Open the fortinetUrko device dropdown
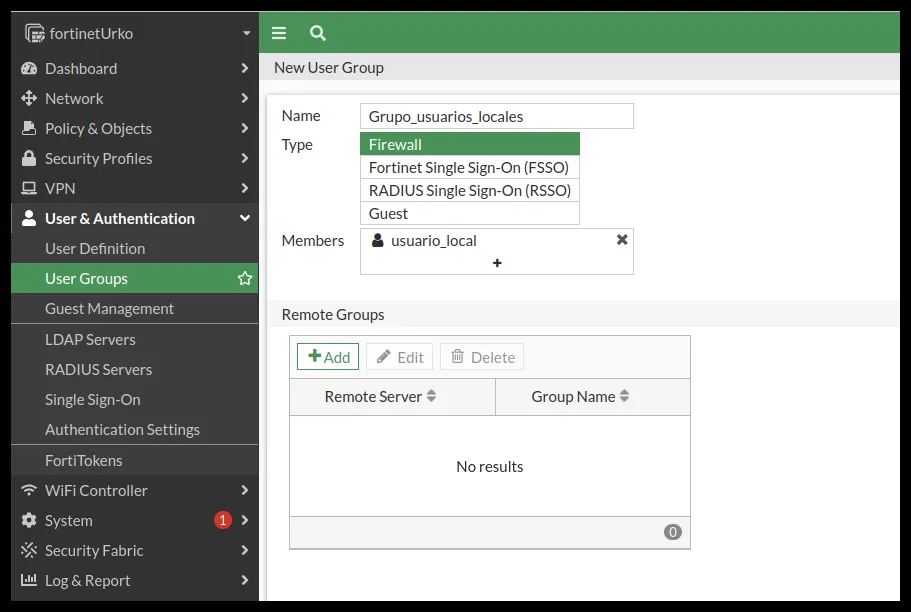Viewport: 911px width, 612px height. pos(246,34)
